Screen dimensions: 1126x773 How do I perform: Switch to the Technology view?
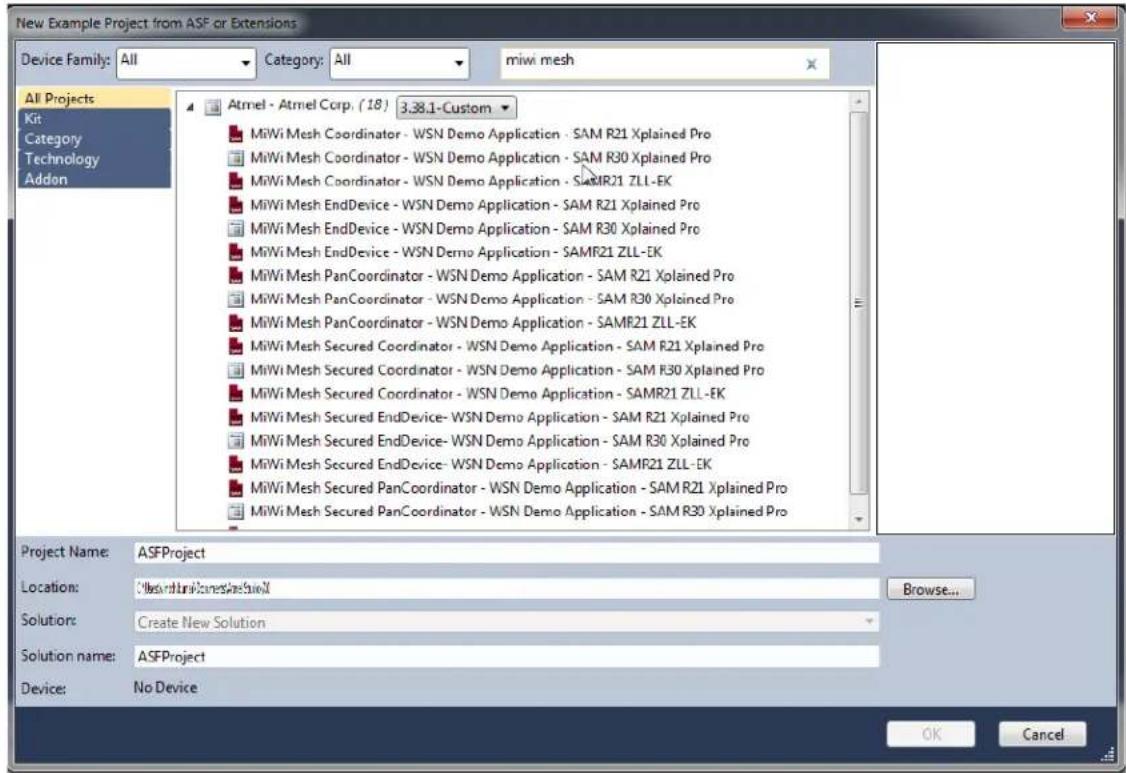pos(93,159)
